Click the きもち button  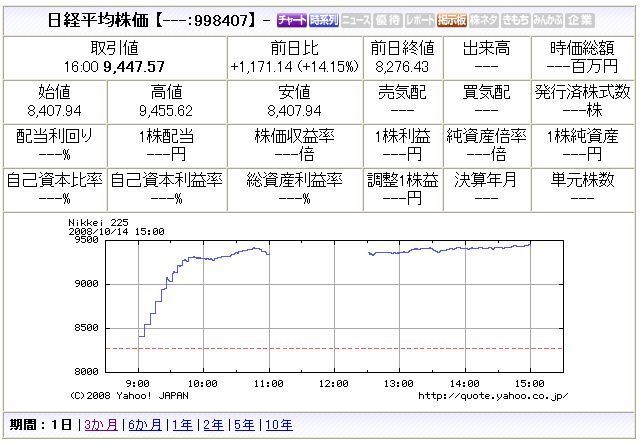pyautogui.click(x=514, y=20)
